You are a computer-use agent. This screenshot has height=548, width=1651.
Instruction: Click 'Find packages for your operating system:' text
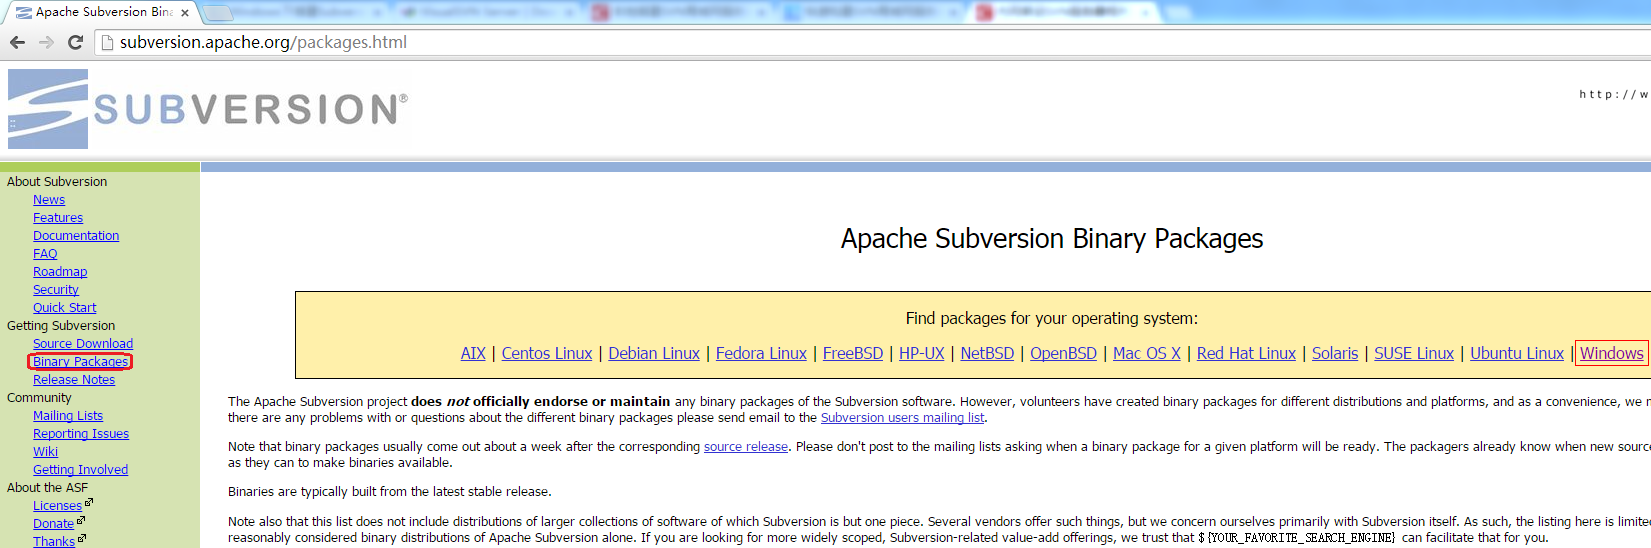point(1052,319)
